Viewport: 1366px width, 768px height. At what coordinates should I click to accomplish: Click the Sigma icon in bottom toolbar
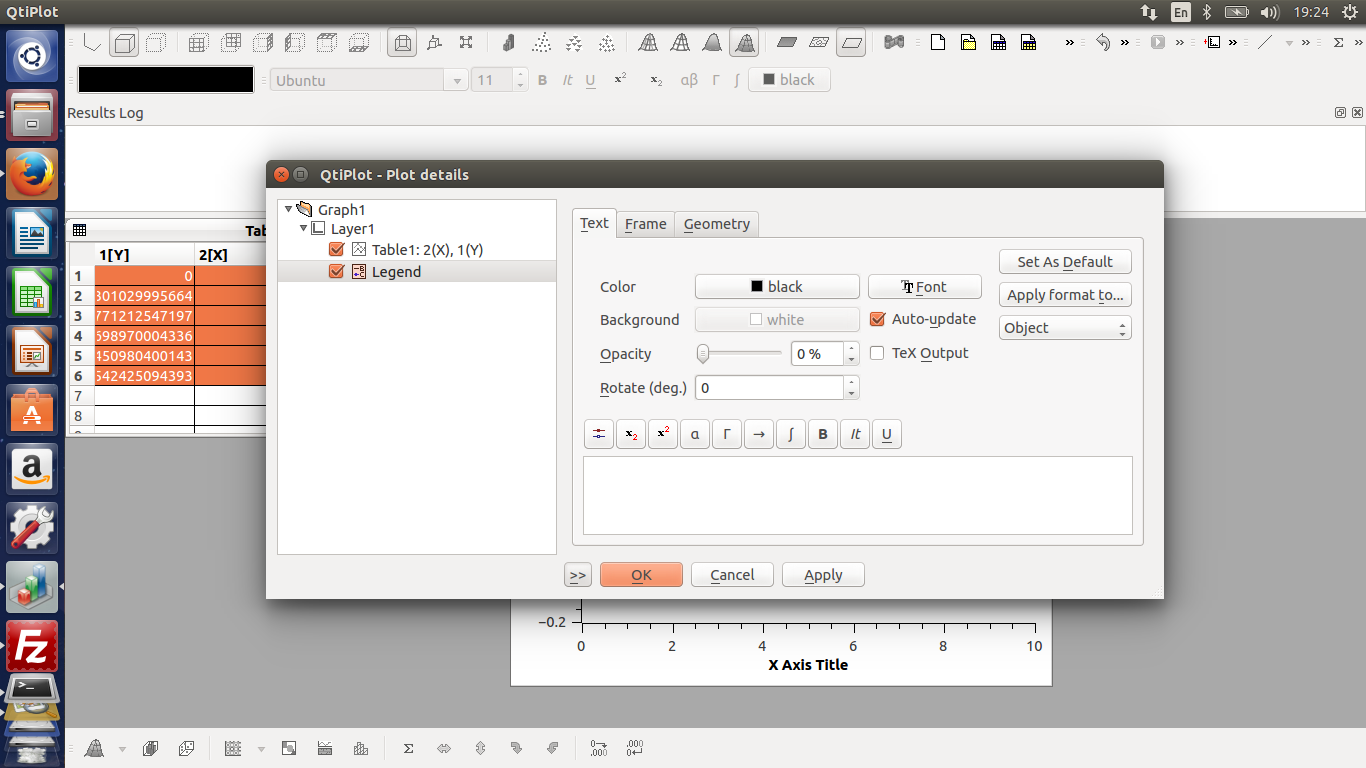(408, 748)
